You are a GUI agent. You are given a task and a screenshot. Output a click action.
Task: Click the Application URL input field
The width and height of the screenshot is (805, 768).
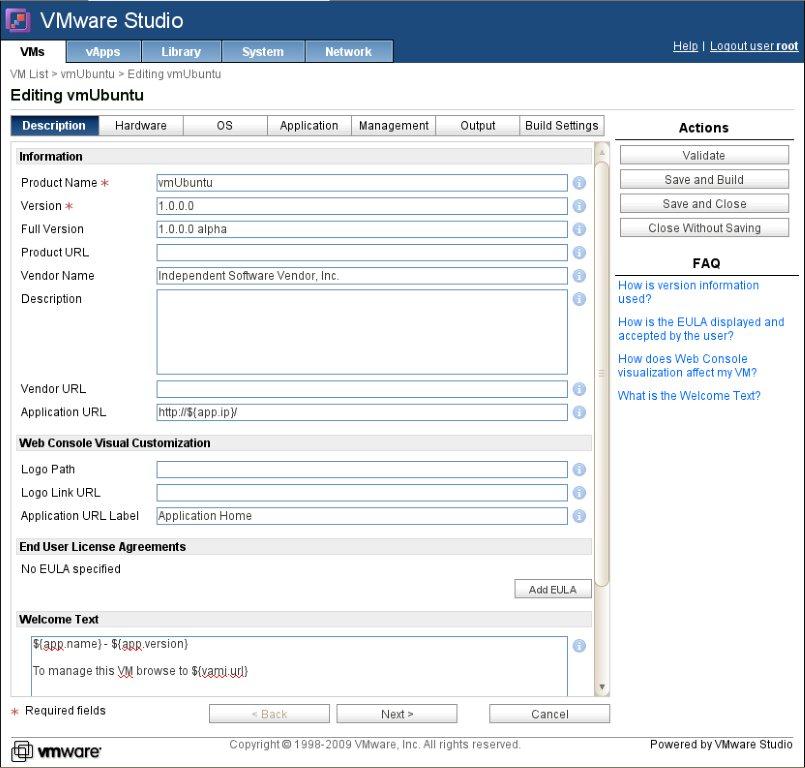(x=362, y=412)
